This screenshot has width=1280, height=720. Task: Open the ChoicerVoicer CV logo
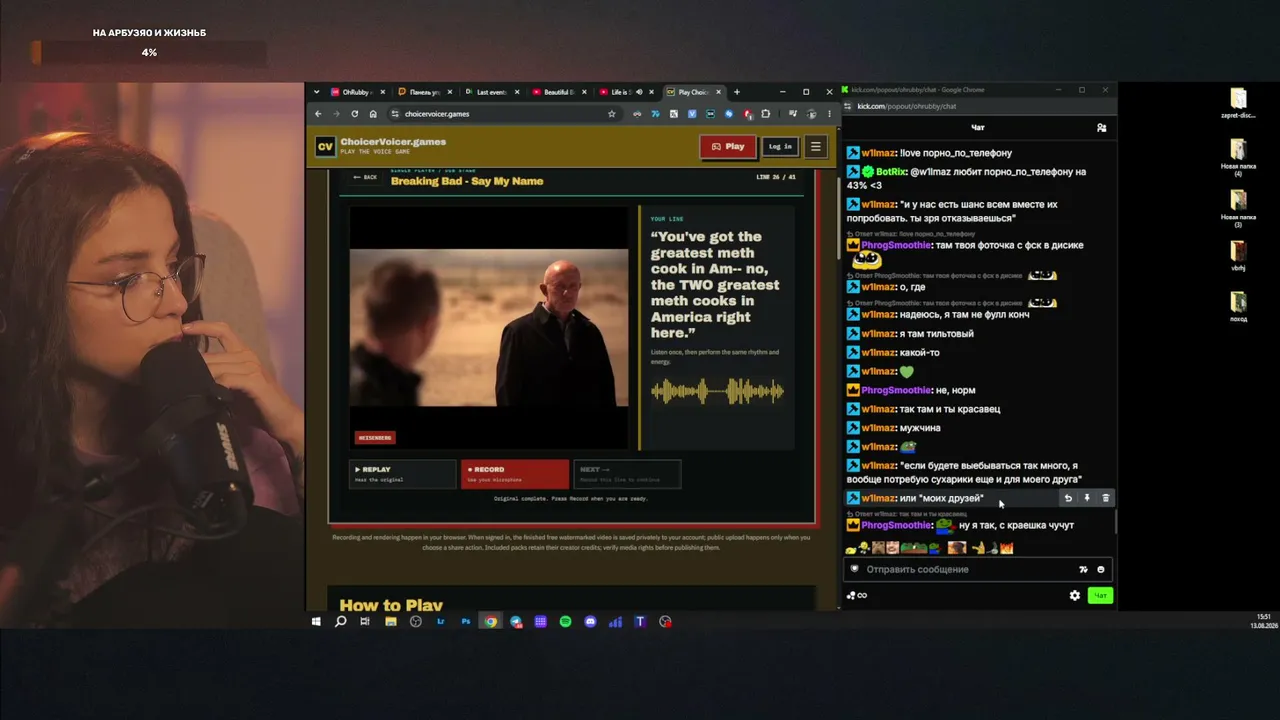coord(325,147)
